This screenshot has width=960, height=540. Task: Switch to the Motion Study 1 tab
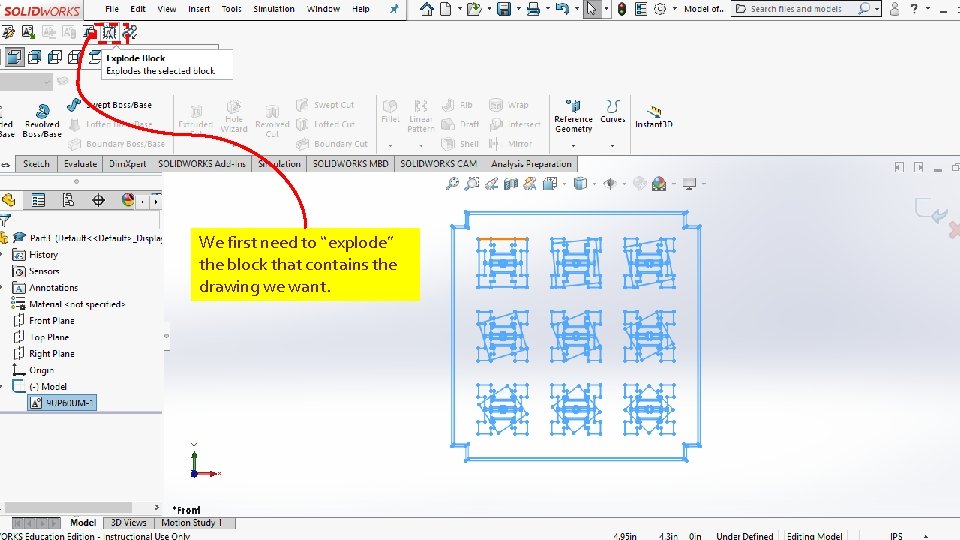(191, 523)
